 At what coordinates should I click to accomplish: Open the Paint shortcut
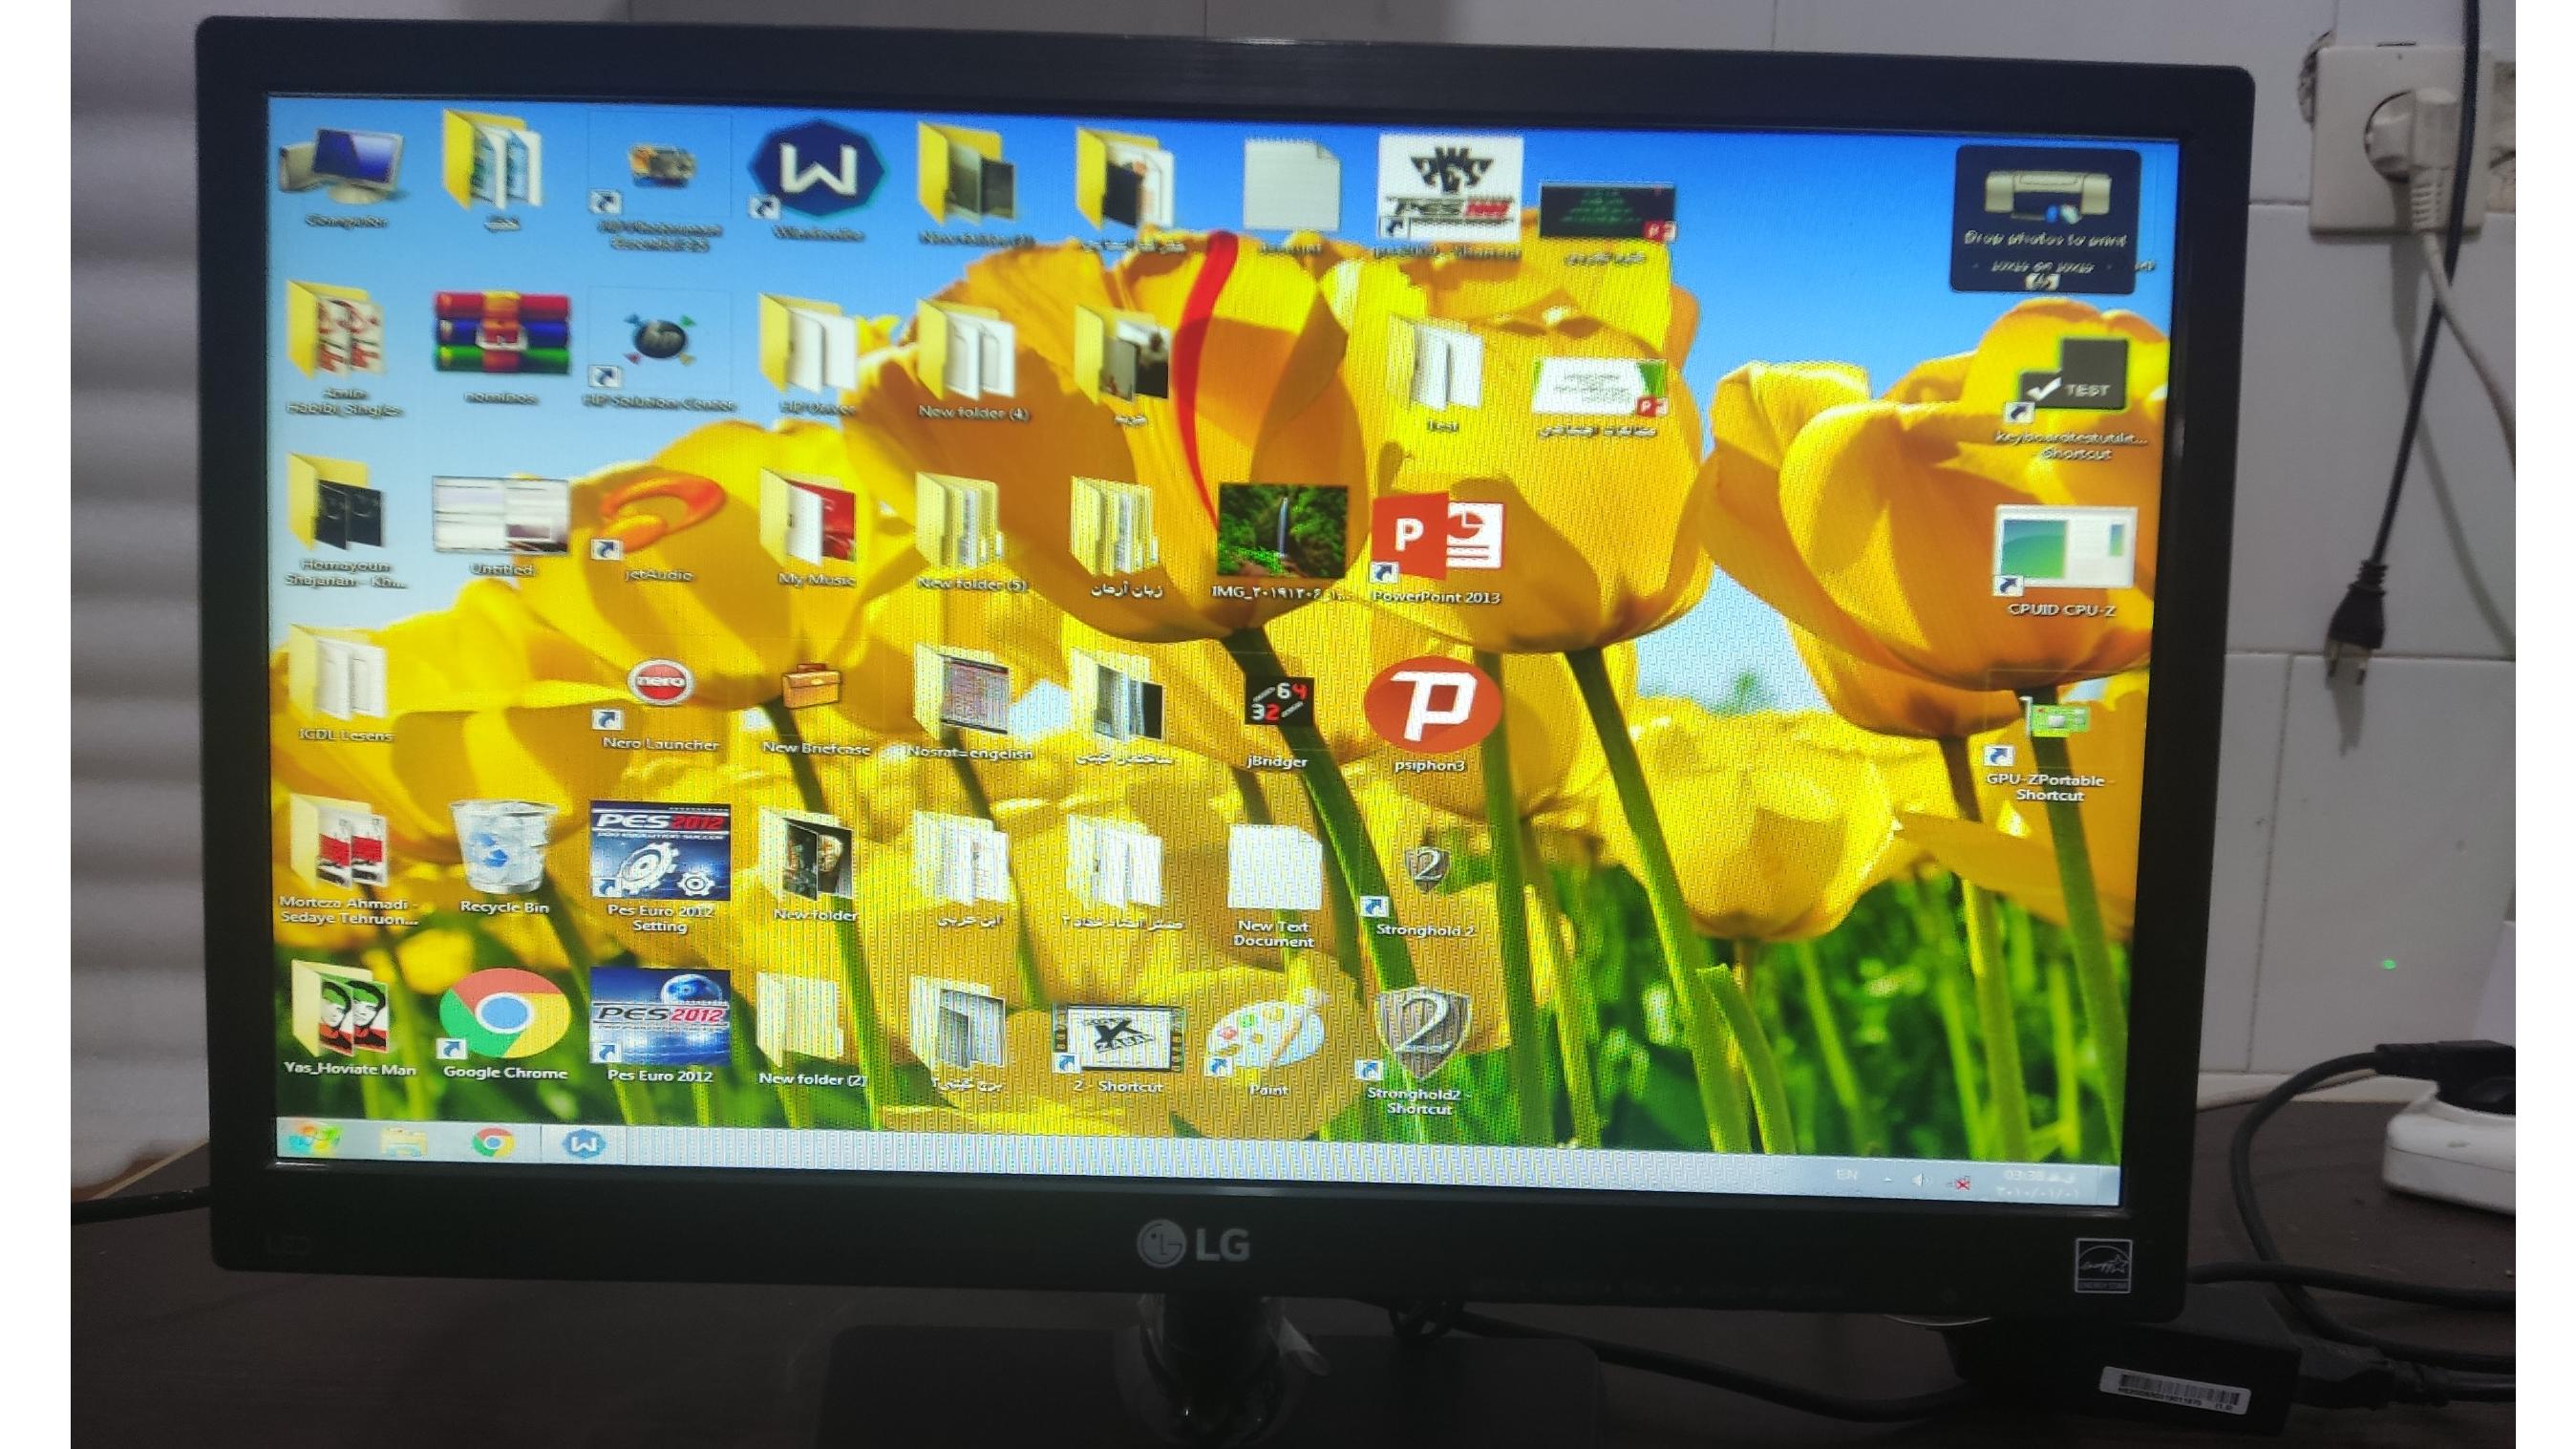coord(1268,1034)
